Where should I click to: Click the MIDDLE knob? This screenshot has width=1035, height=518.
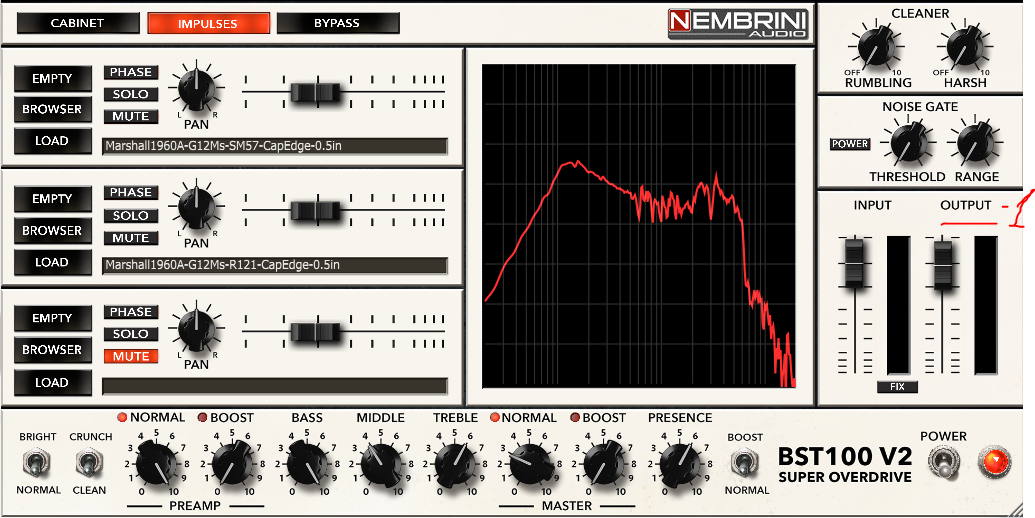pyautogui.click(x=381, y=462)
